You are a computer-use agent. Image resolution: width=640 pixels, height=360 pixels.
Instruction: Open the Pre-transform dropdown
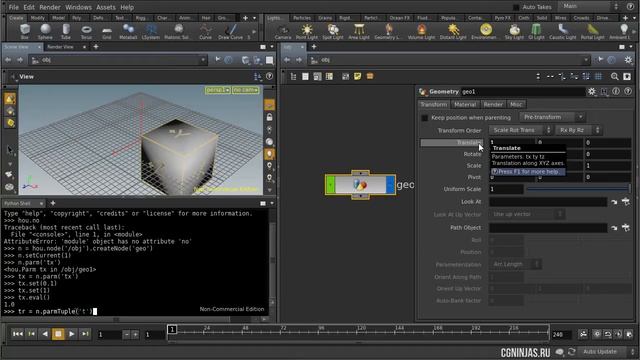click(x=553, y=117)
